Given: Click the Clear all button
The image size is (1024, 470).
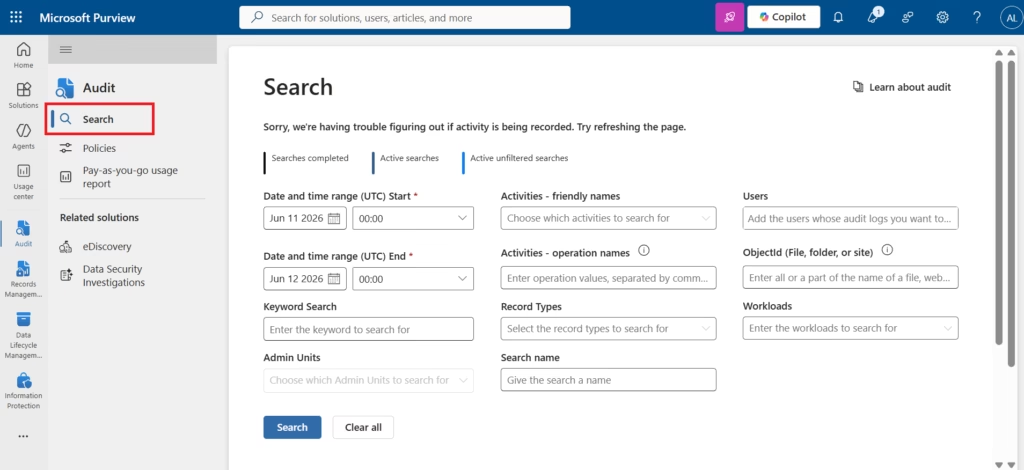Looking at the screenshot, I should pos(363,427).
